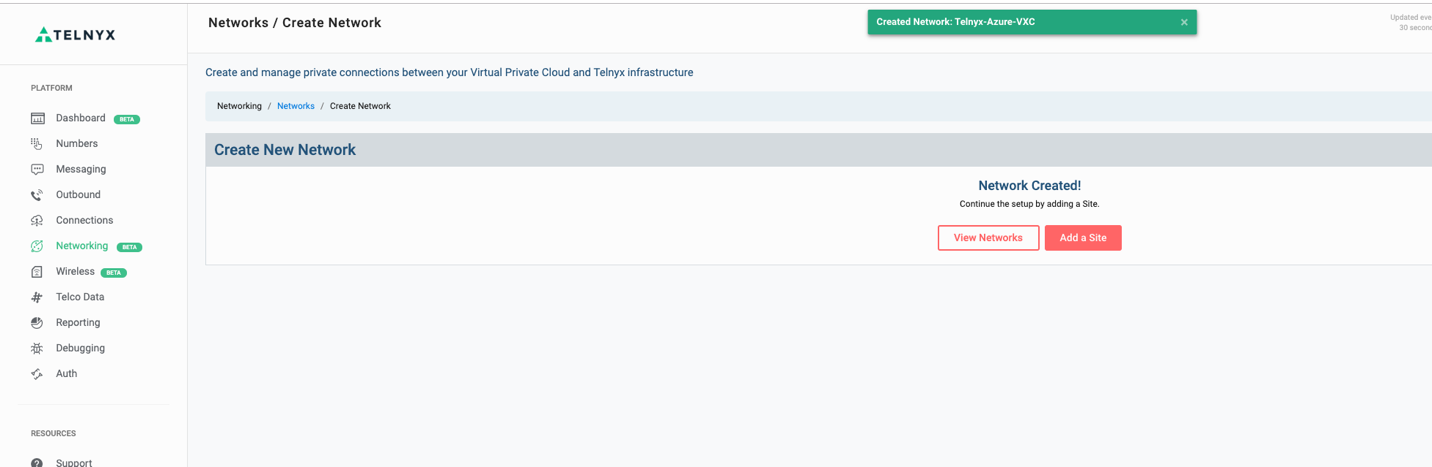Click the Outbound phone icon

pyautogui.click(x=37, y=195)
